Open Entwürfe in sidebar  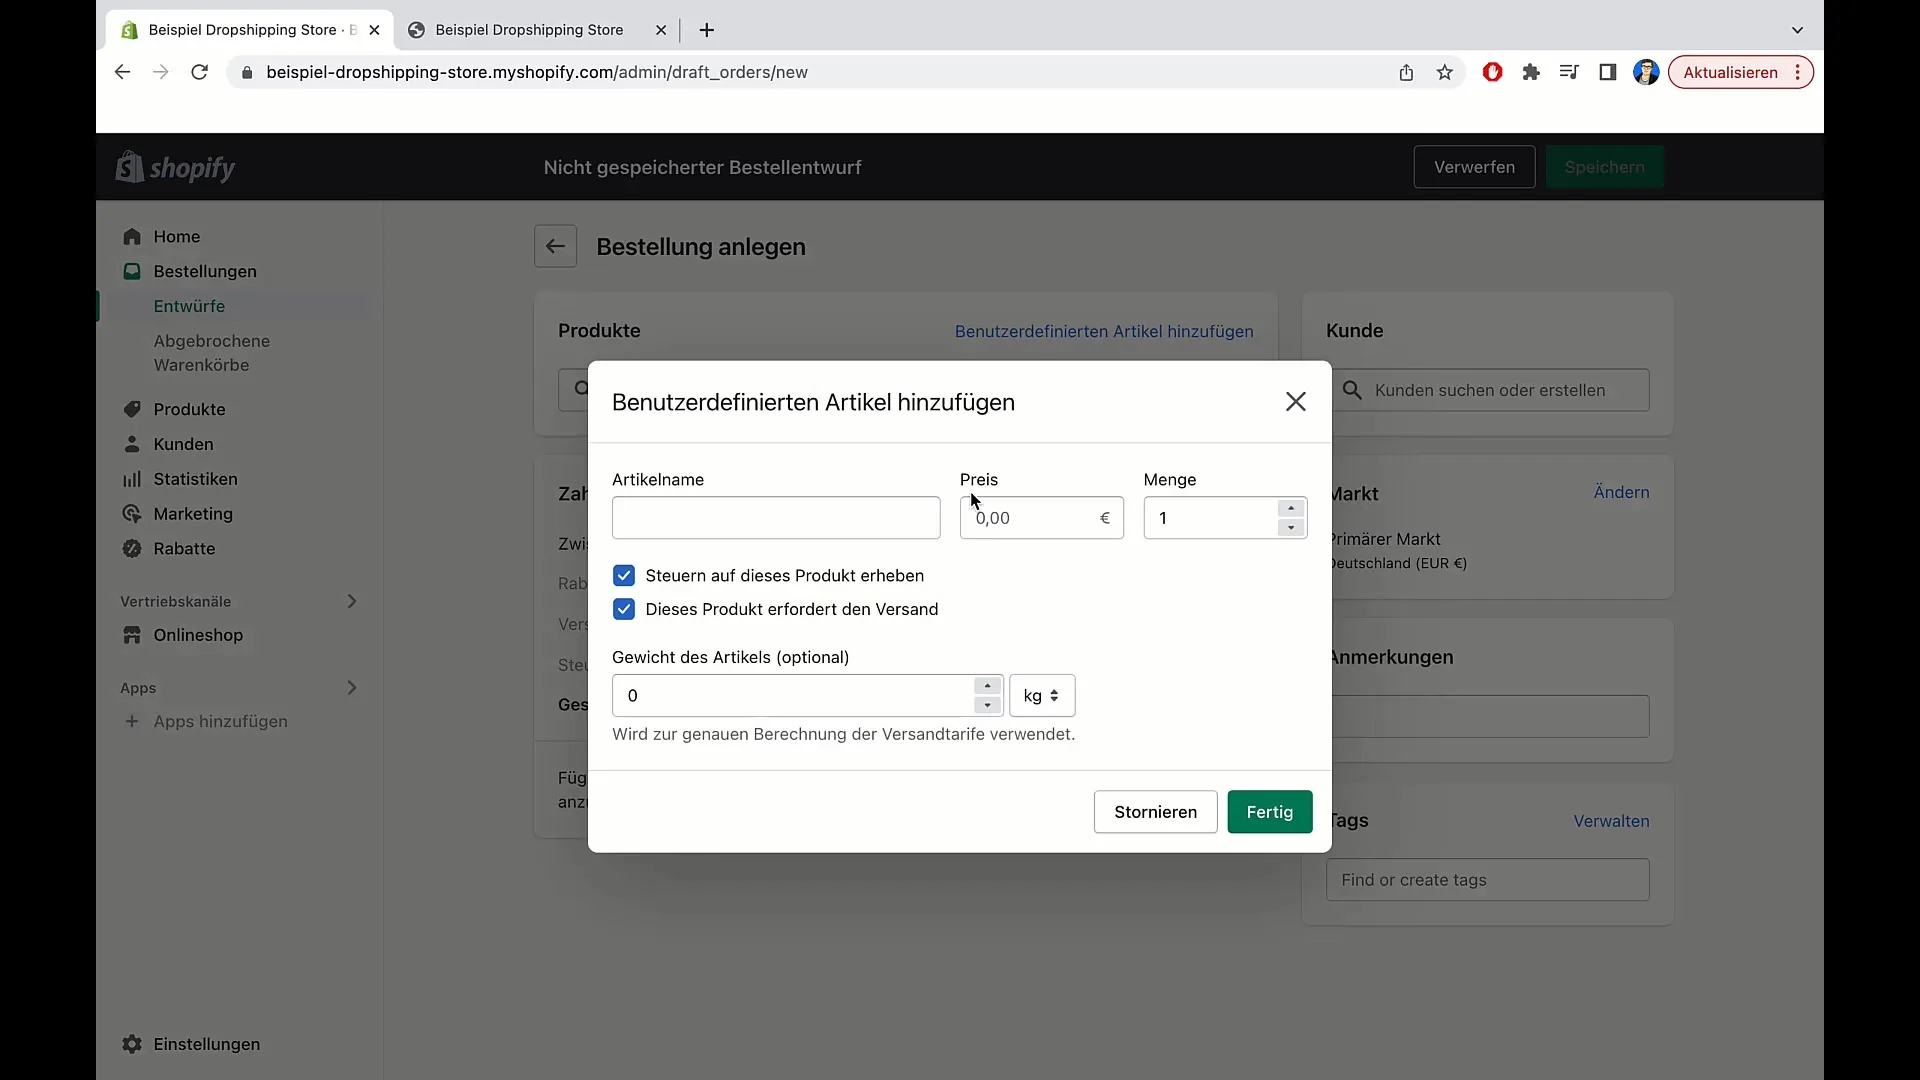[189, 306]
